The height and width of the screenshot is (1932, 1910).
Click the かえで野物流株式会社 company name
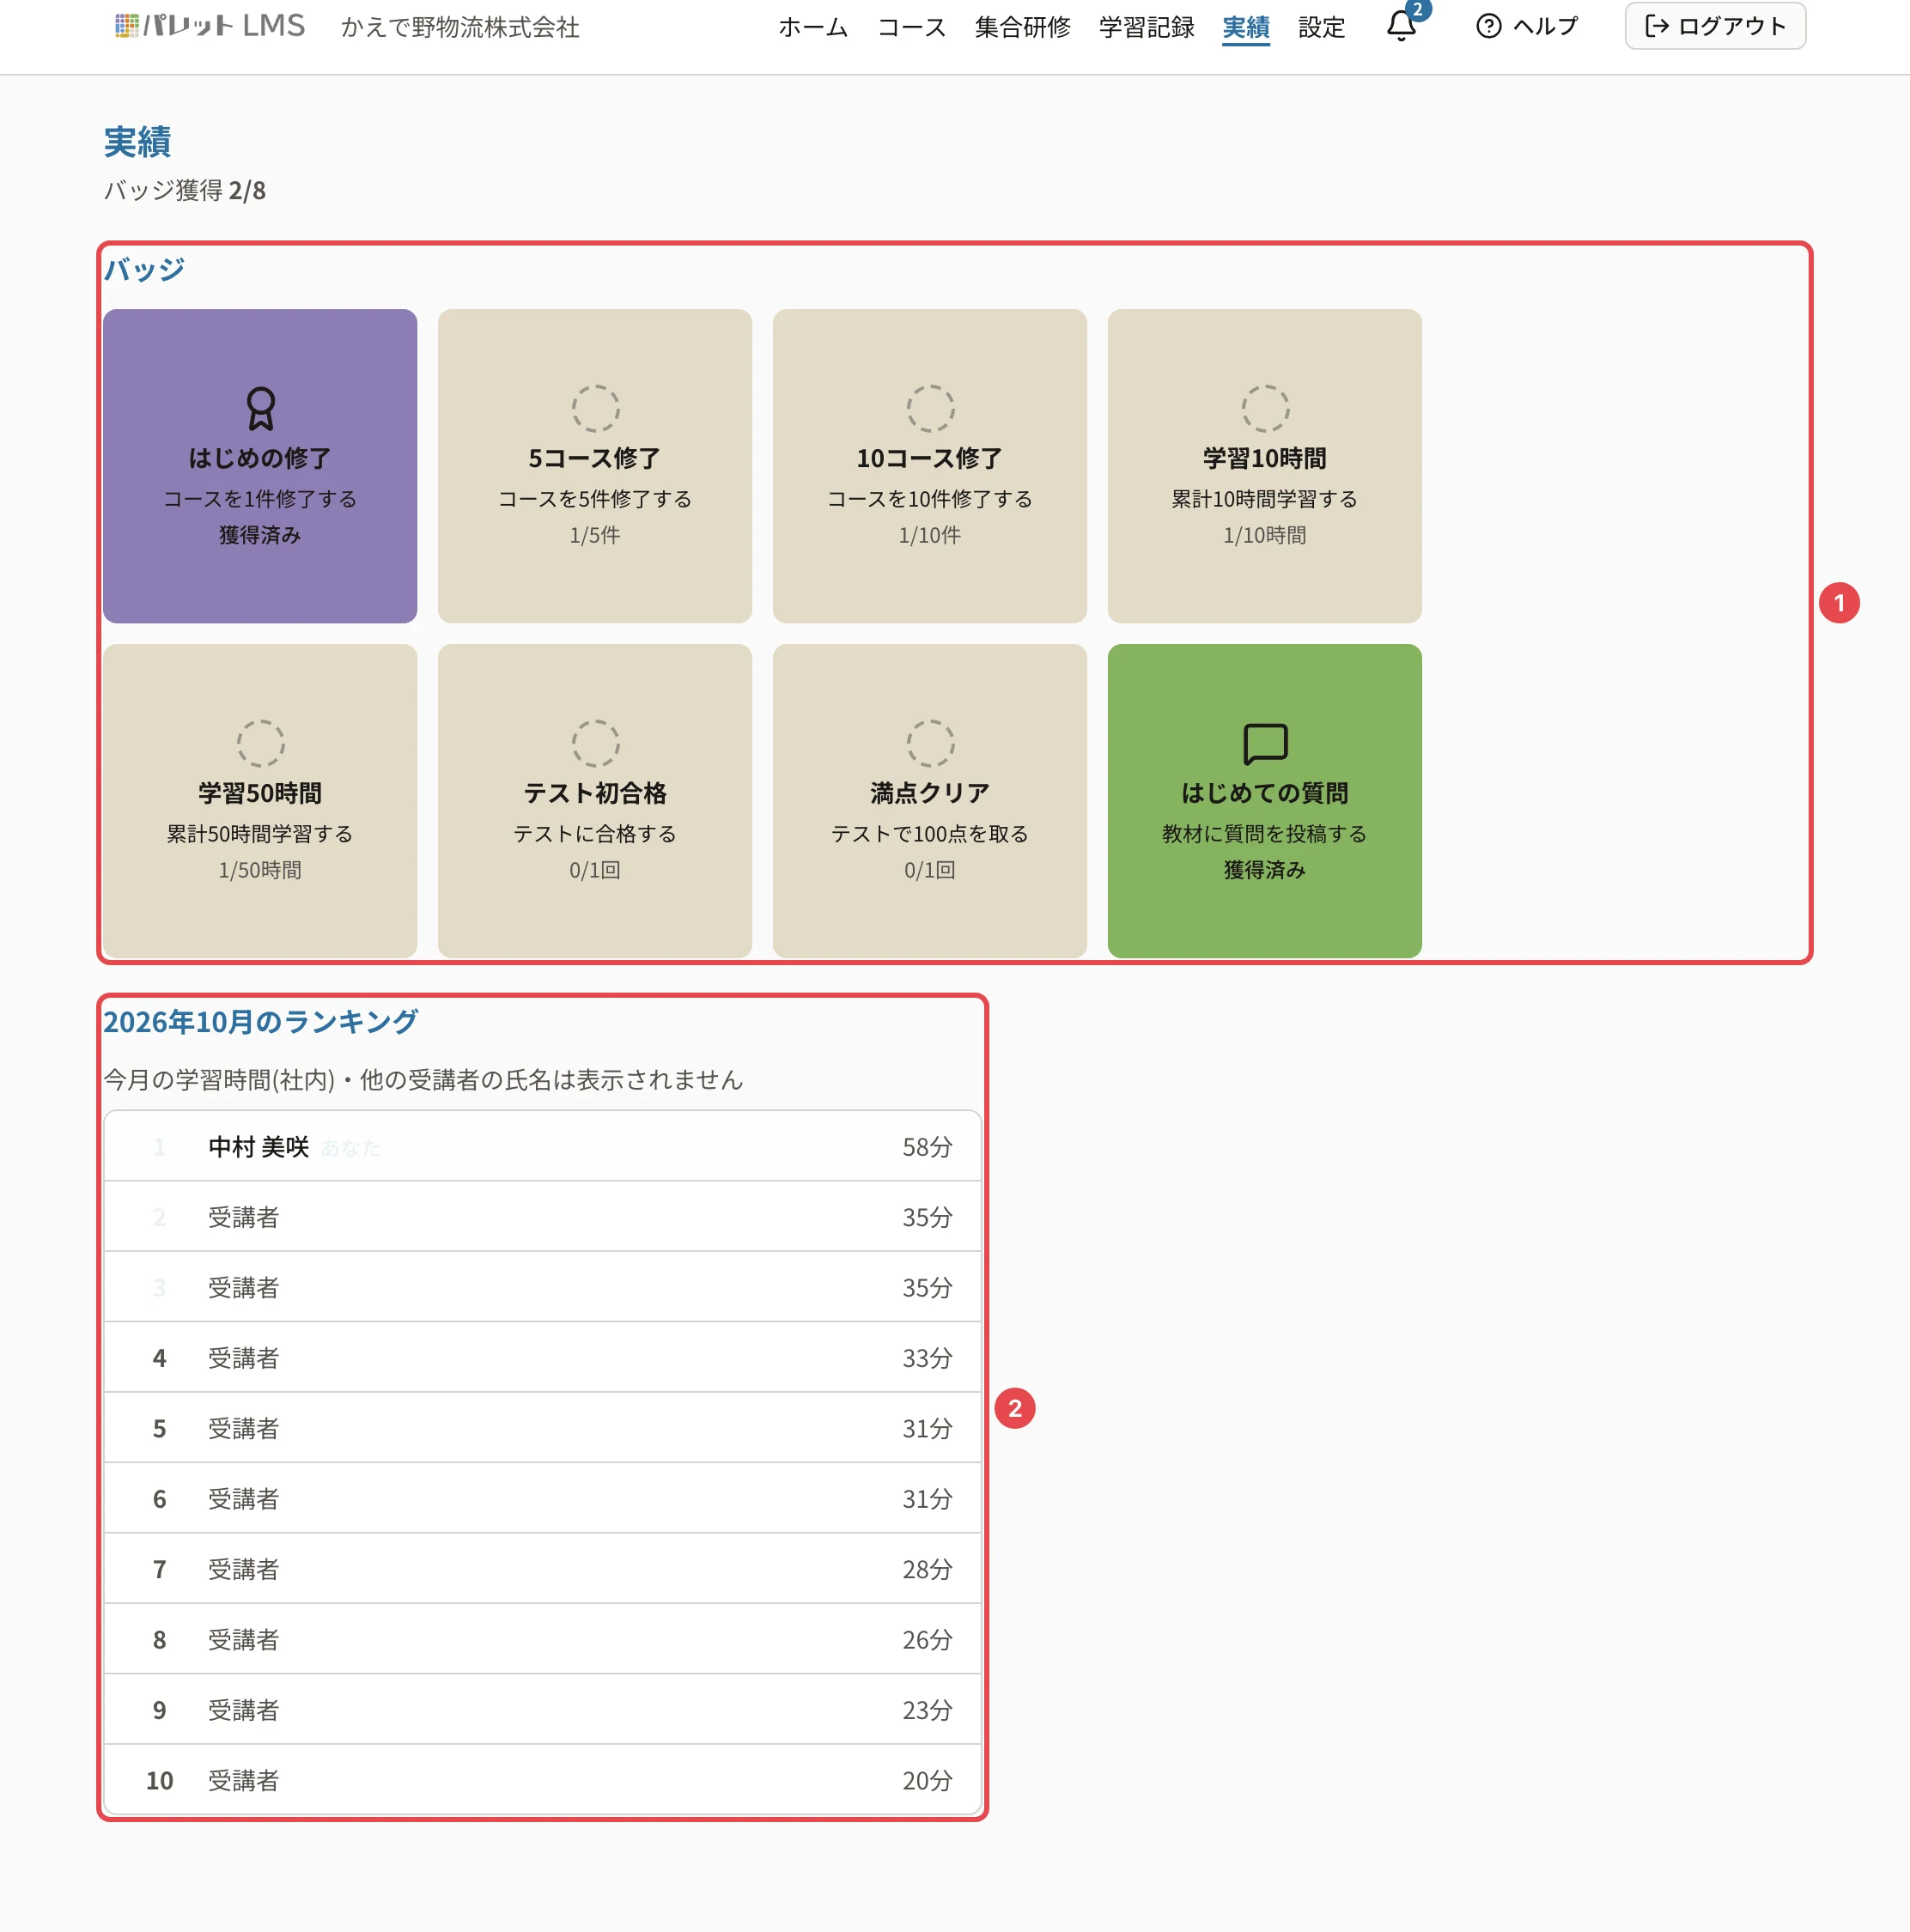point(460,27)
